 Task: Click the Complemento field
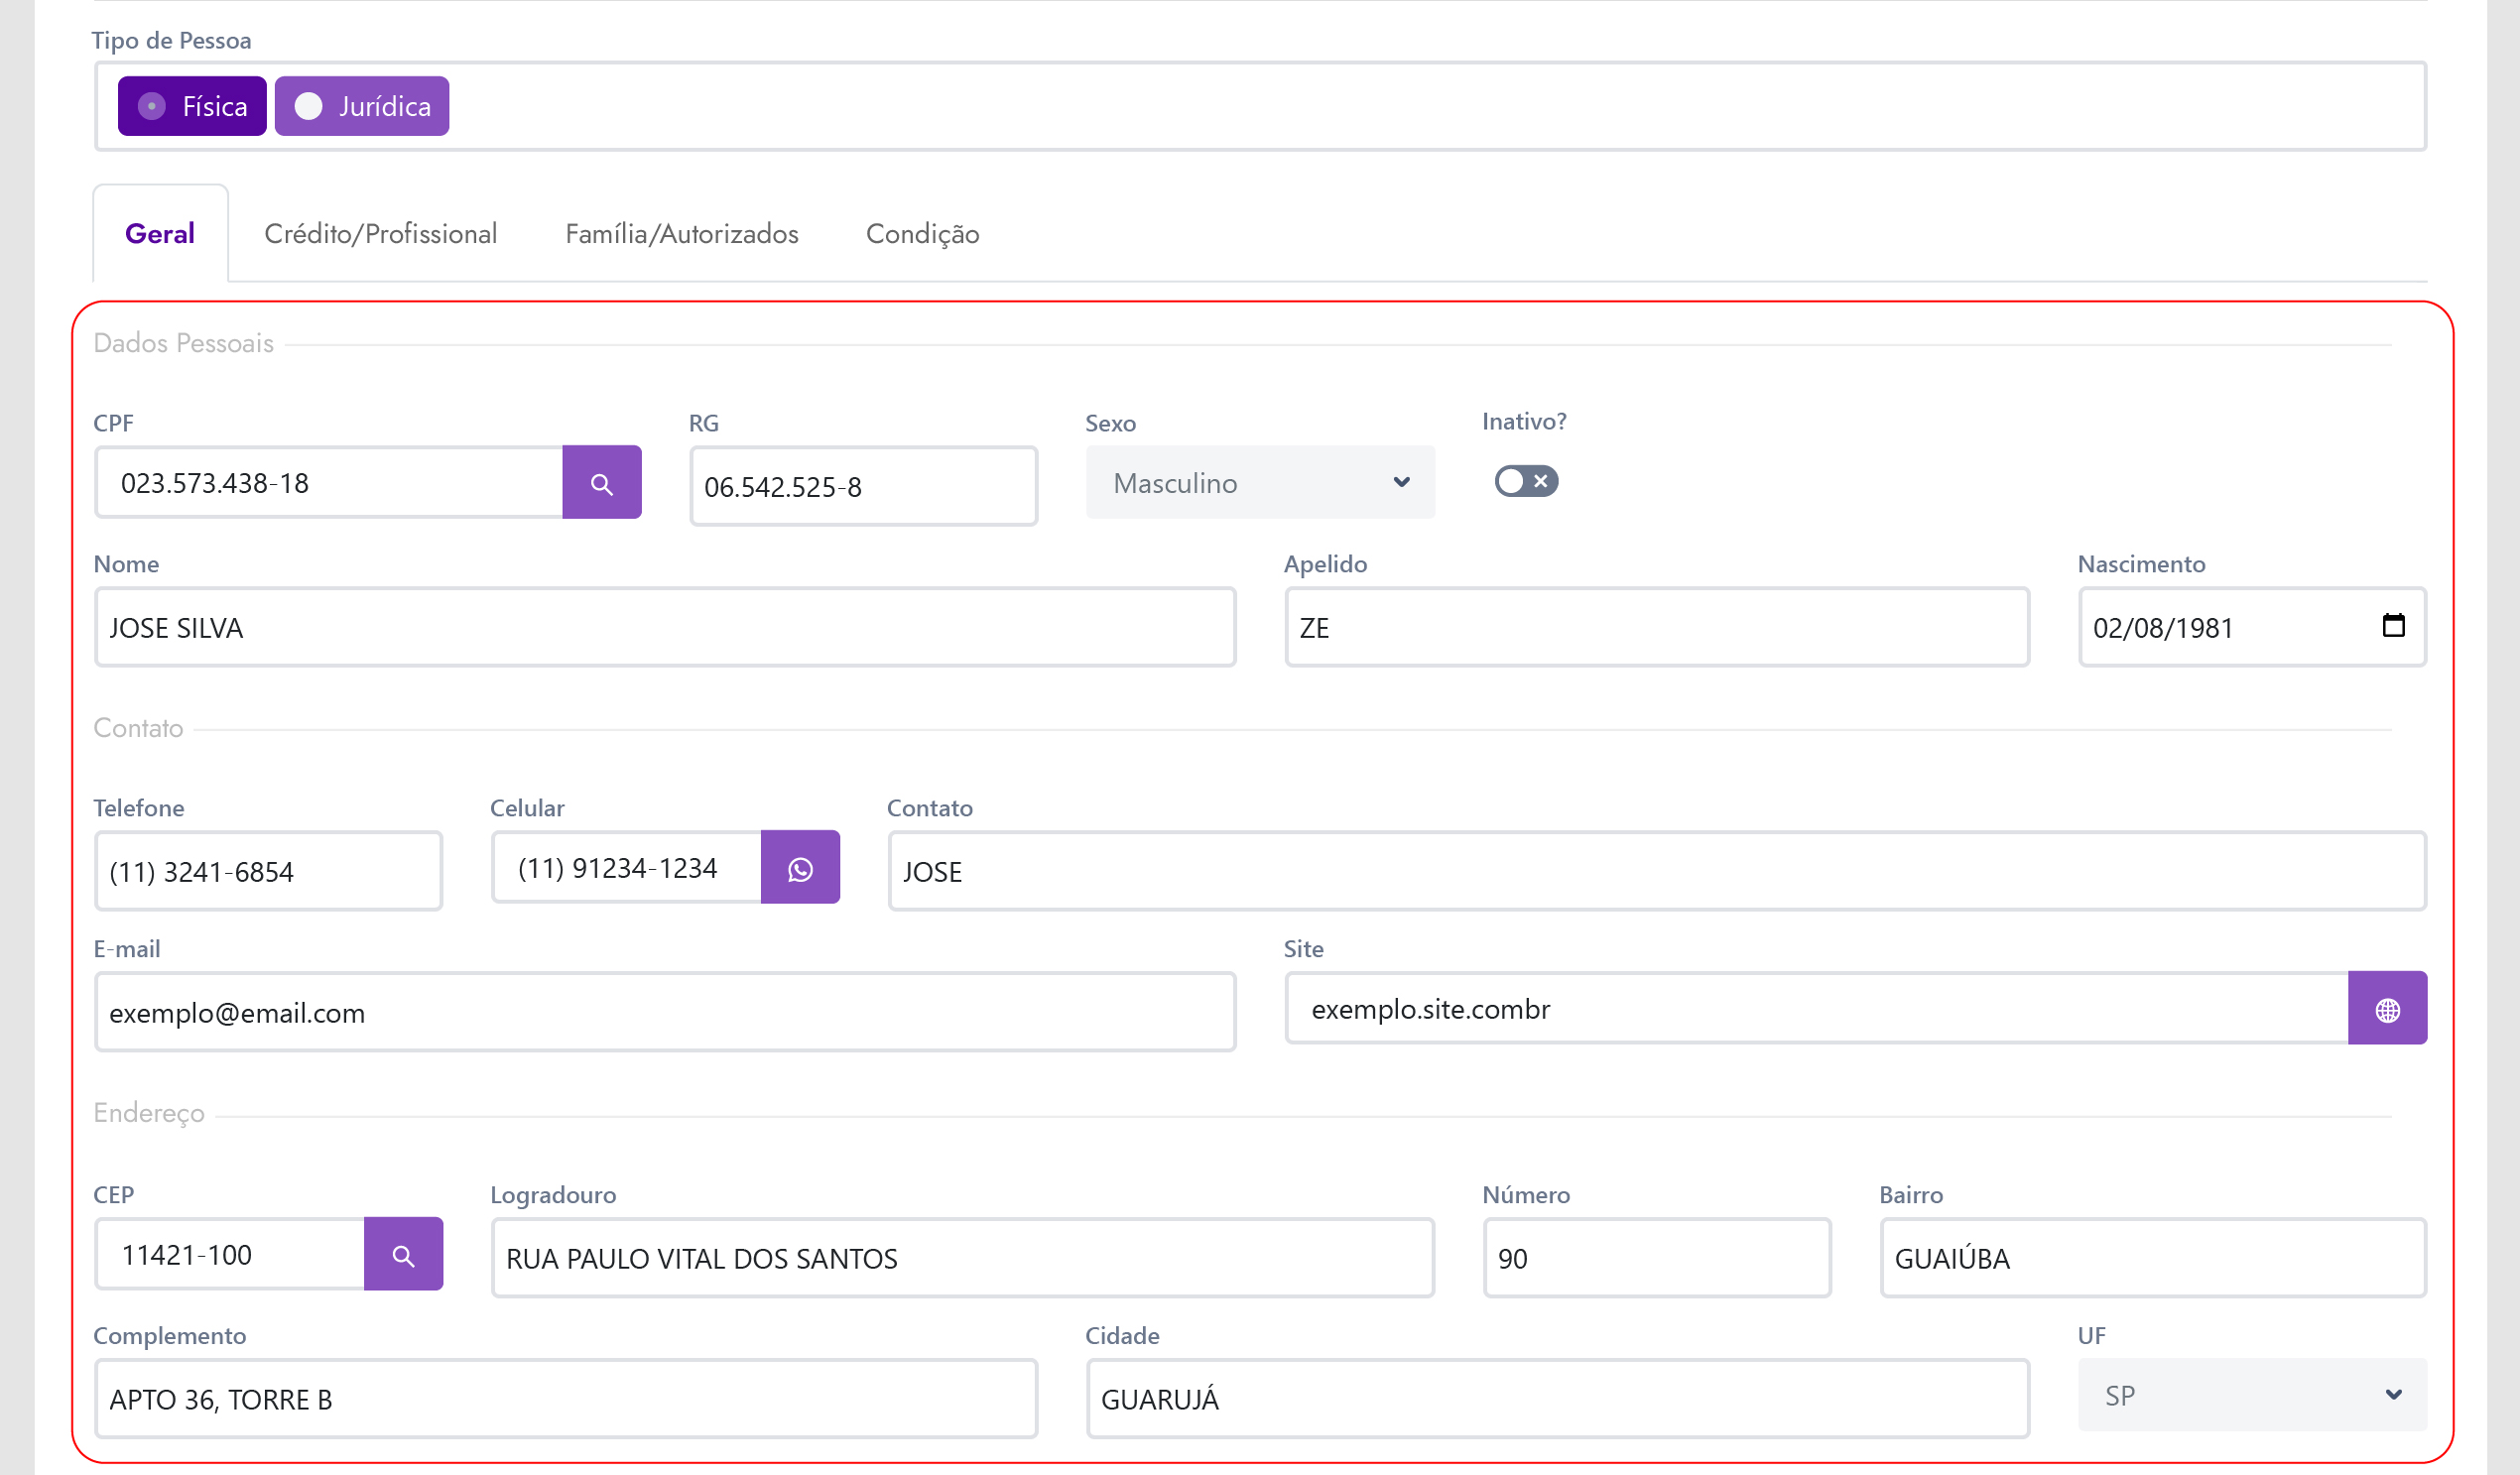tap(565, 1399)
